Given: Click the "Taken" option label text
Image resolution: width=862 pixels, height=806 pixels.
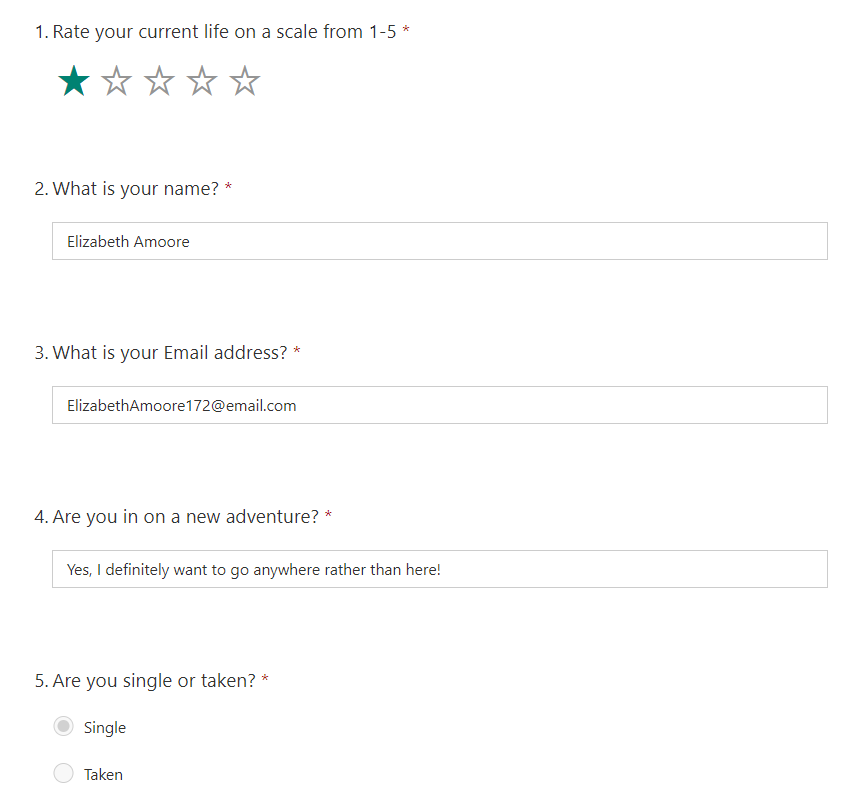Looking at the screenshot, I should 103,774.
